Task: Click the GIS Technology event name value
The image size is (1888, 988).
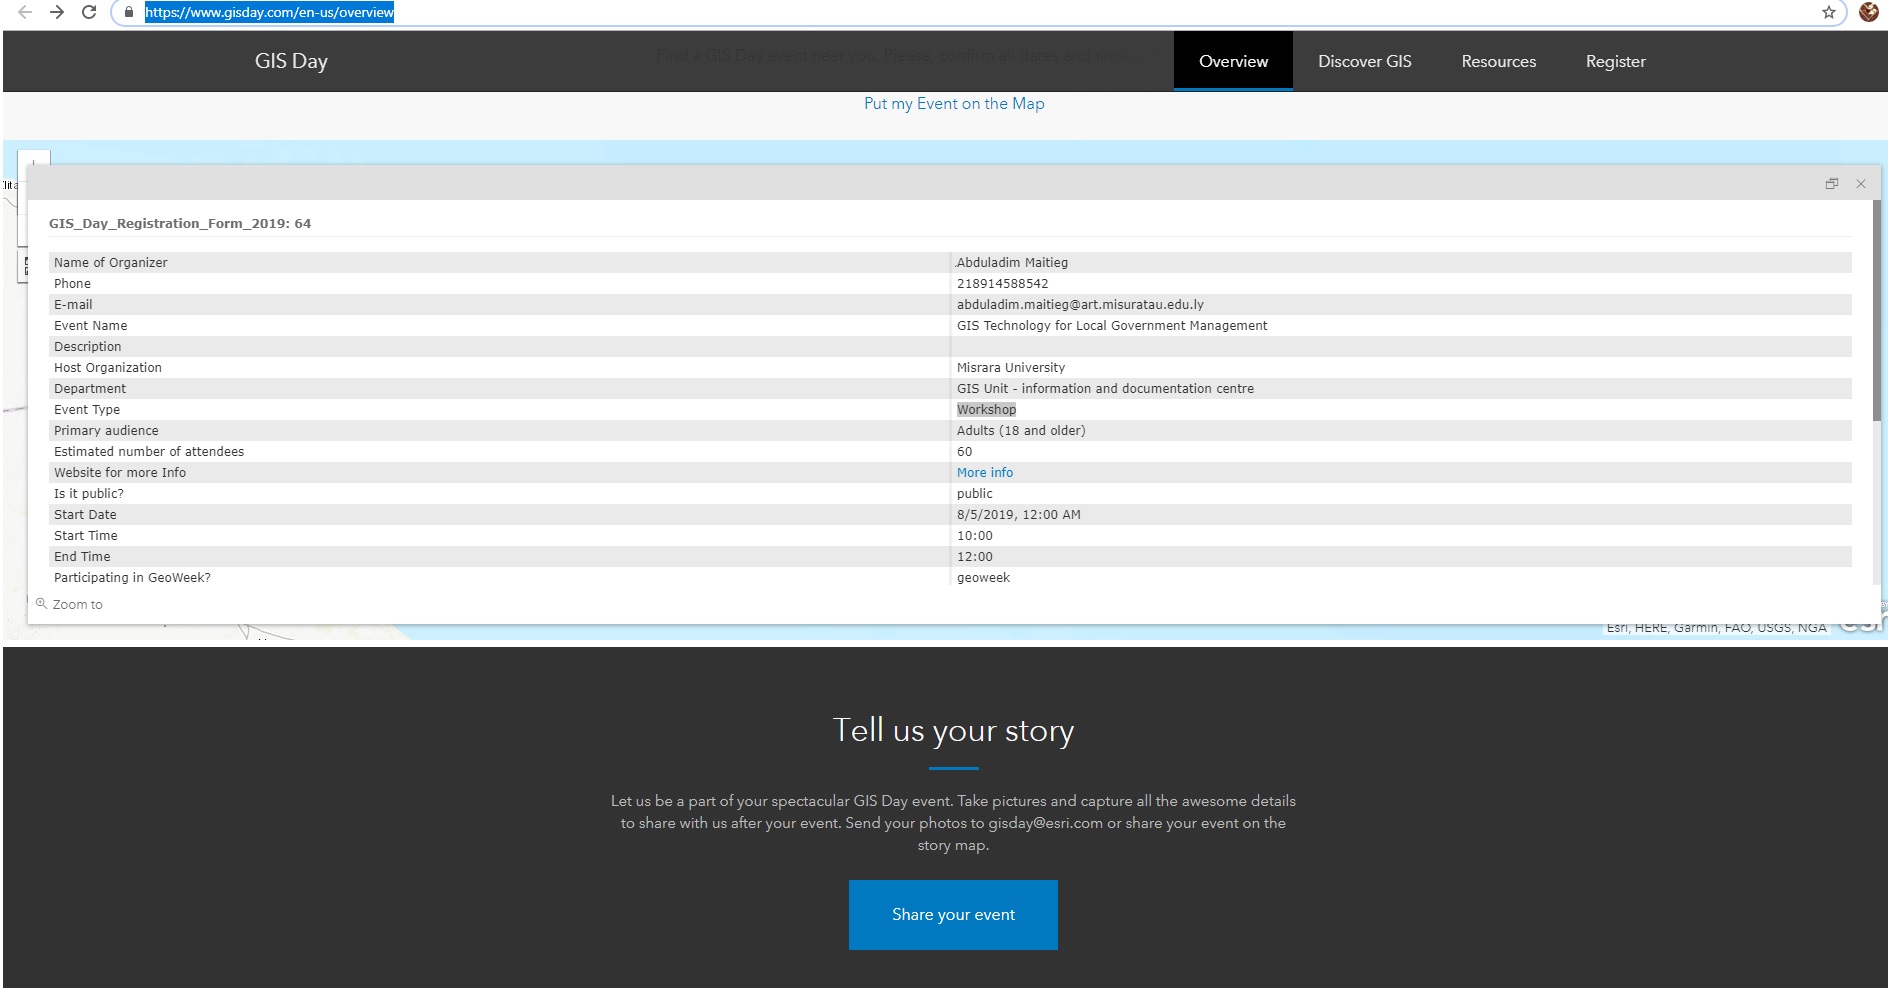Action: click(1112, 325)
